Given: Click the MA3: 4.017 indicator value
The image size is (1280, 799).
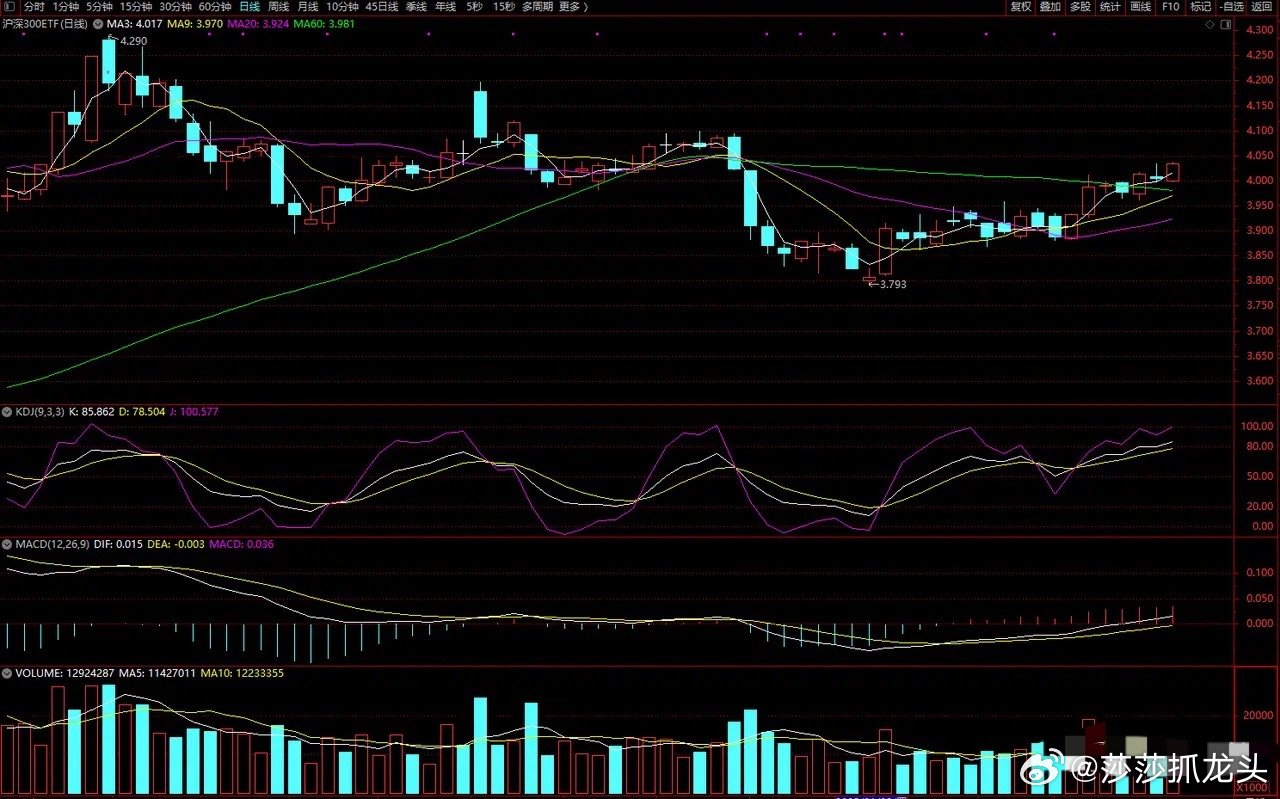Looking at the screenshot, I should coord(137,22).
